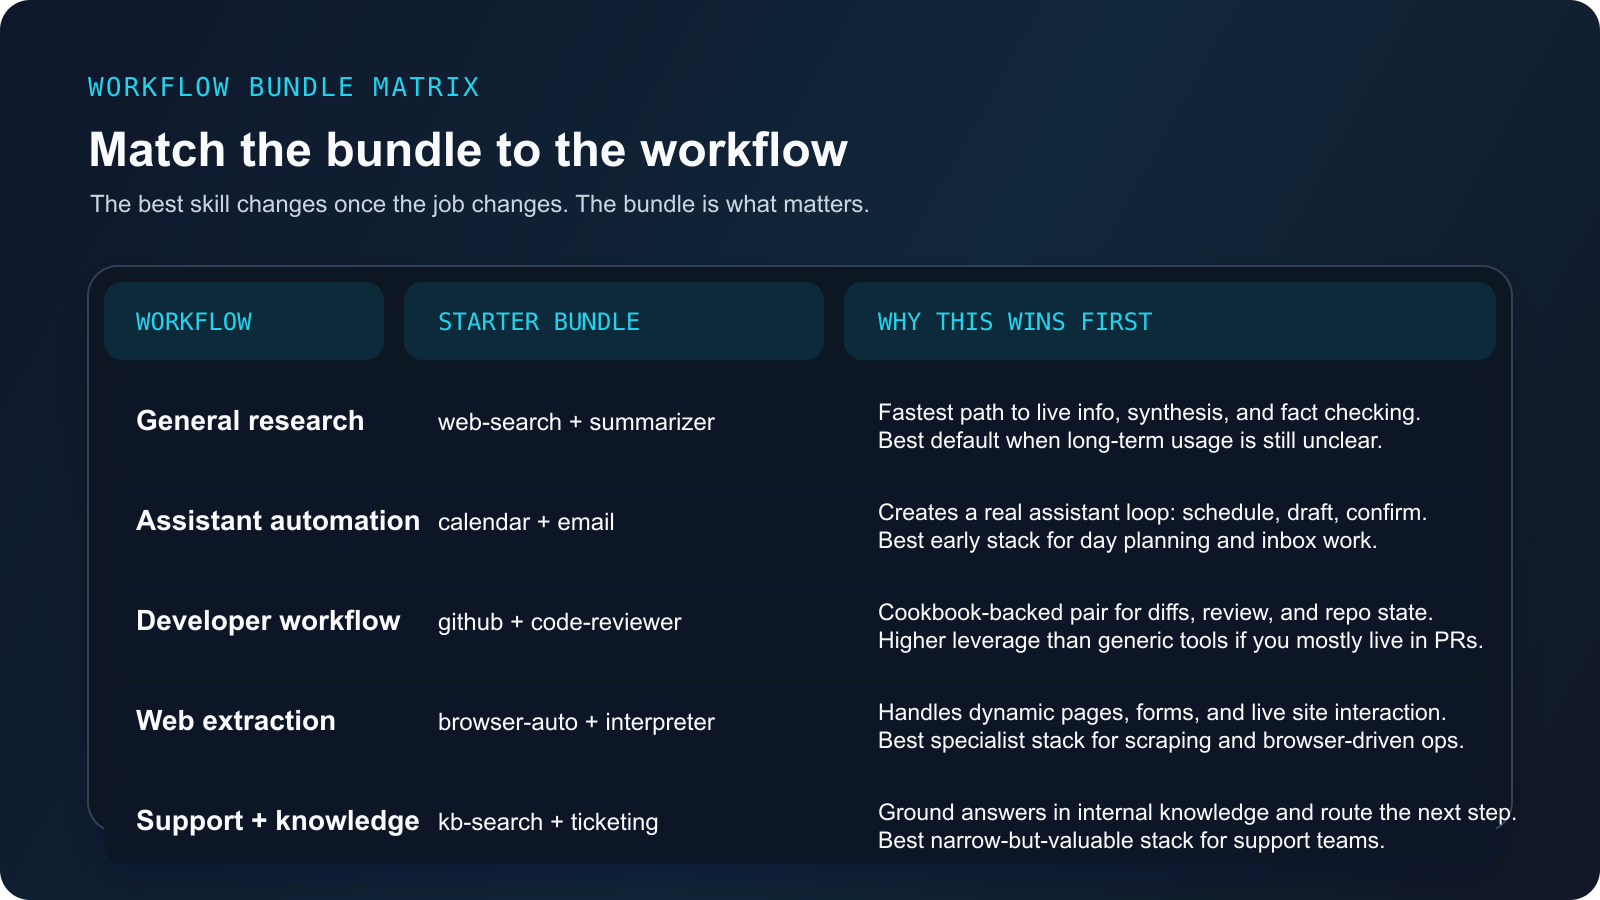Image resolution: width=1600 pixels, height=900 pixels.
Task: Click the kb-search + ticketing bundle text
Action: pos(547,821)
